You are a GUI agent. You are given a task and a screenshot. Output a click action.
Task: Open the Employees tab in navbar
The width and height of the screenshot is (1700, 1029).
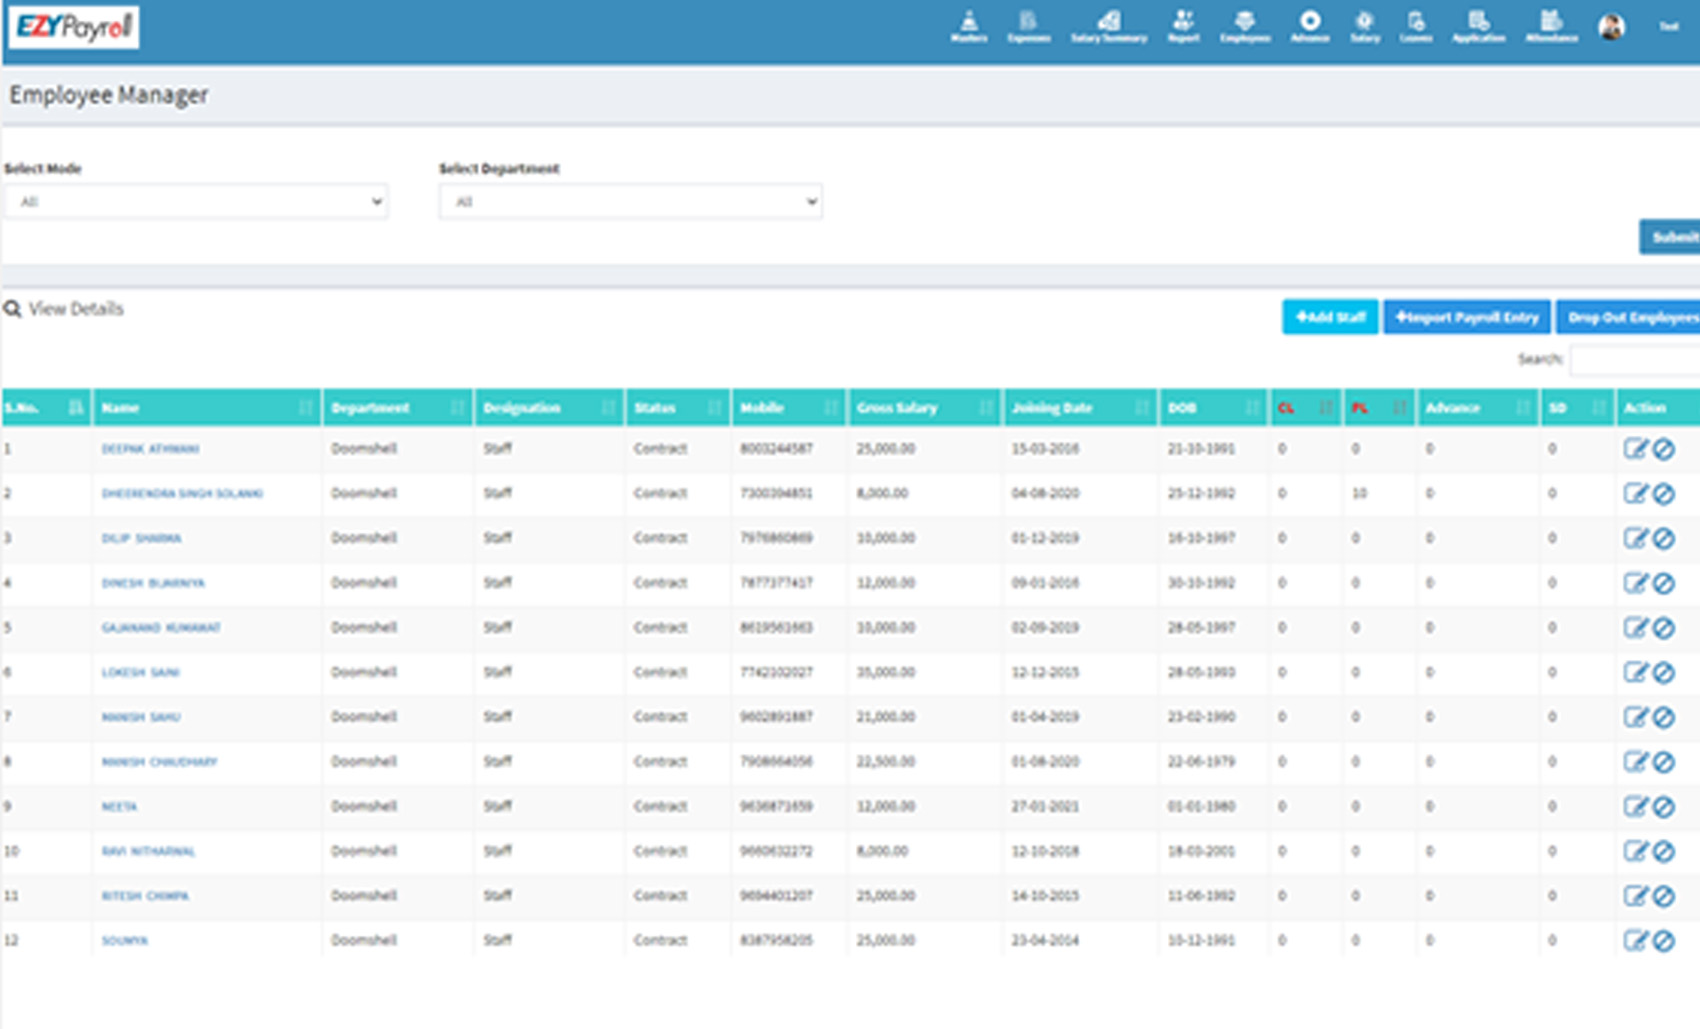pyautogui.click(x=1244, y=26)
